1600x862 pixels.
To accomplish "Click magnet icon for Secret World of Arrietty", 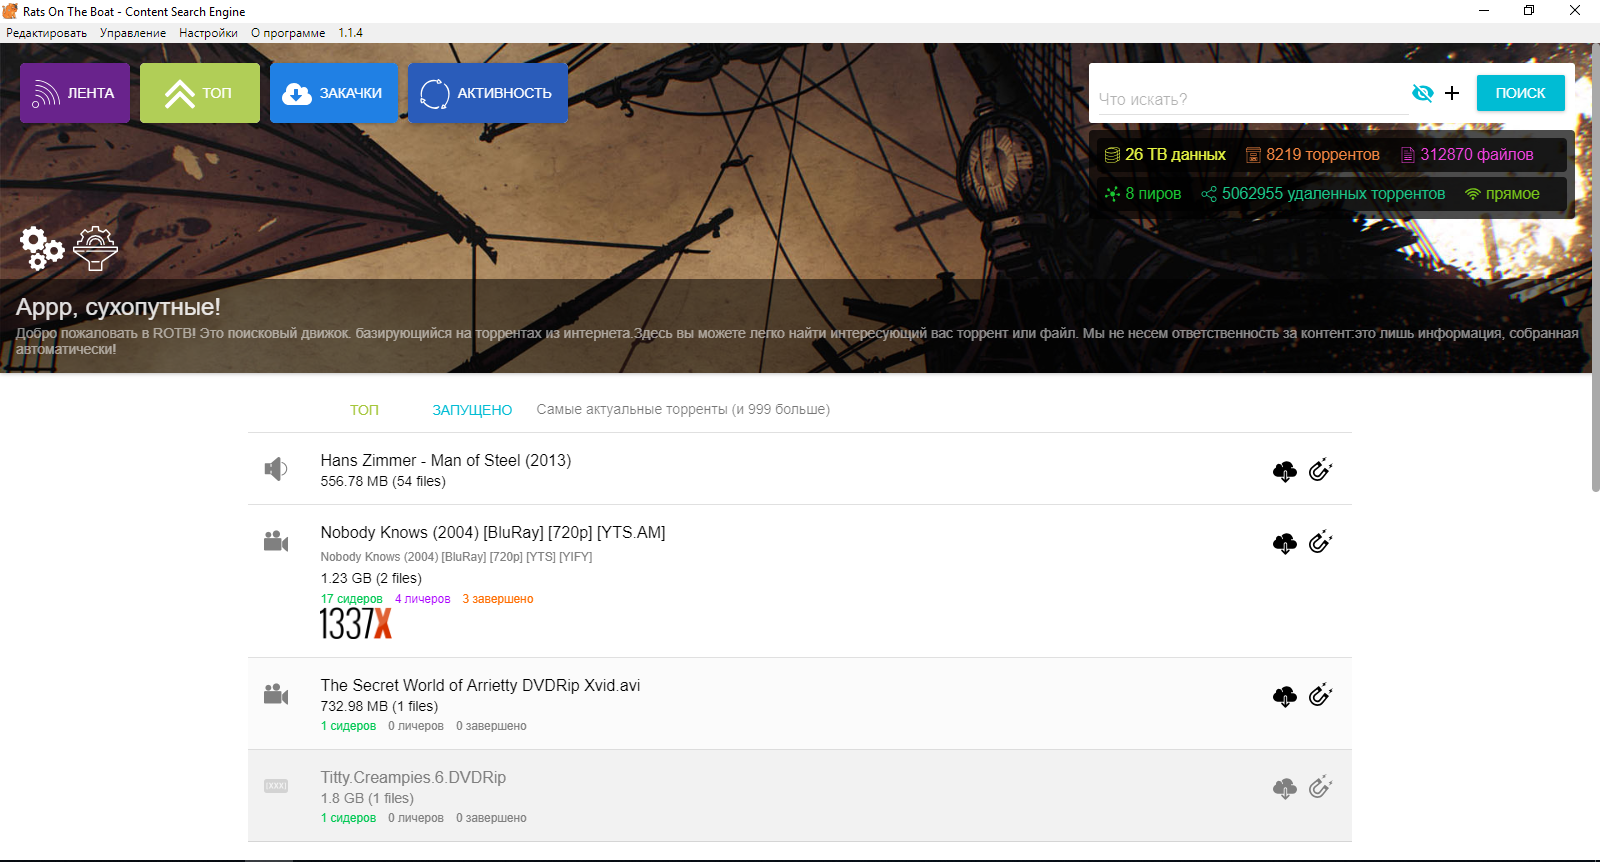I will 1320,695.
